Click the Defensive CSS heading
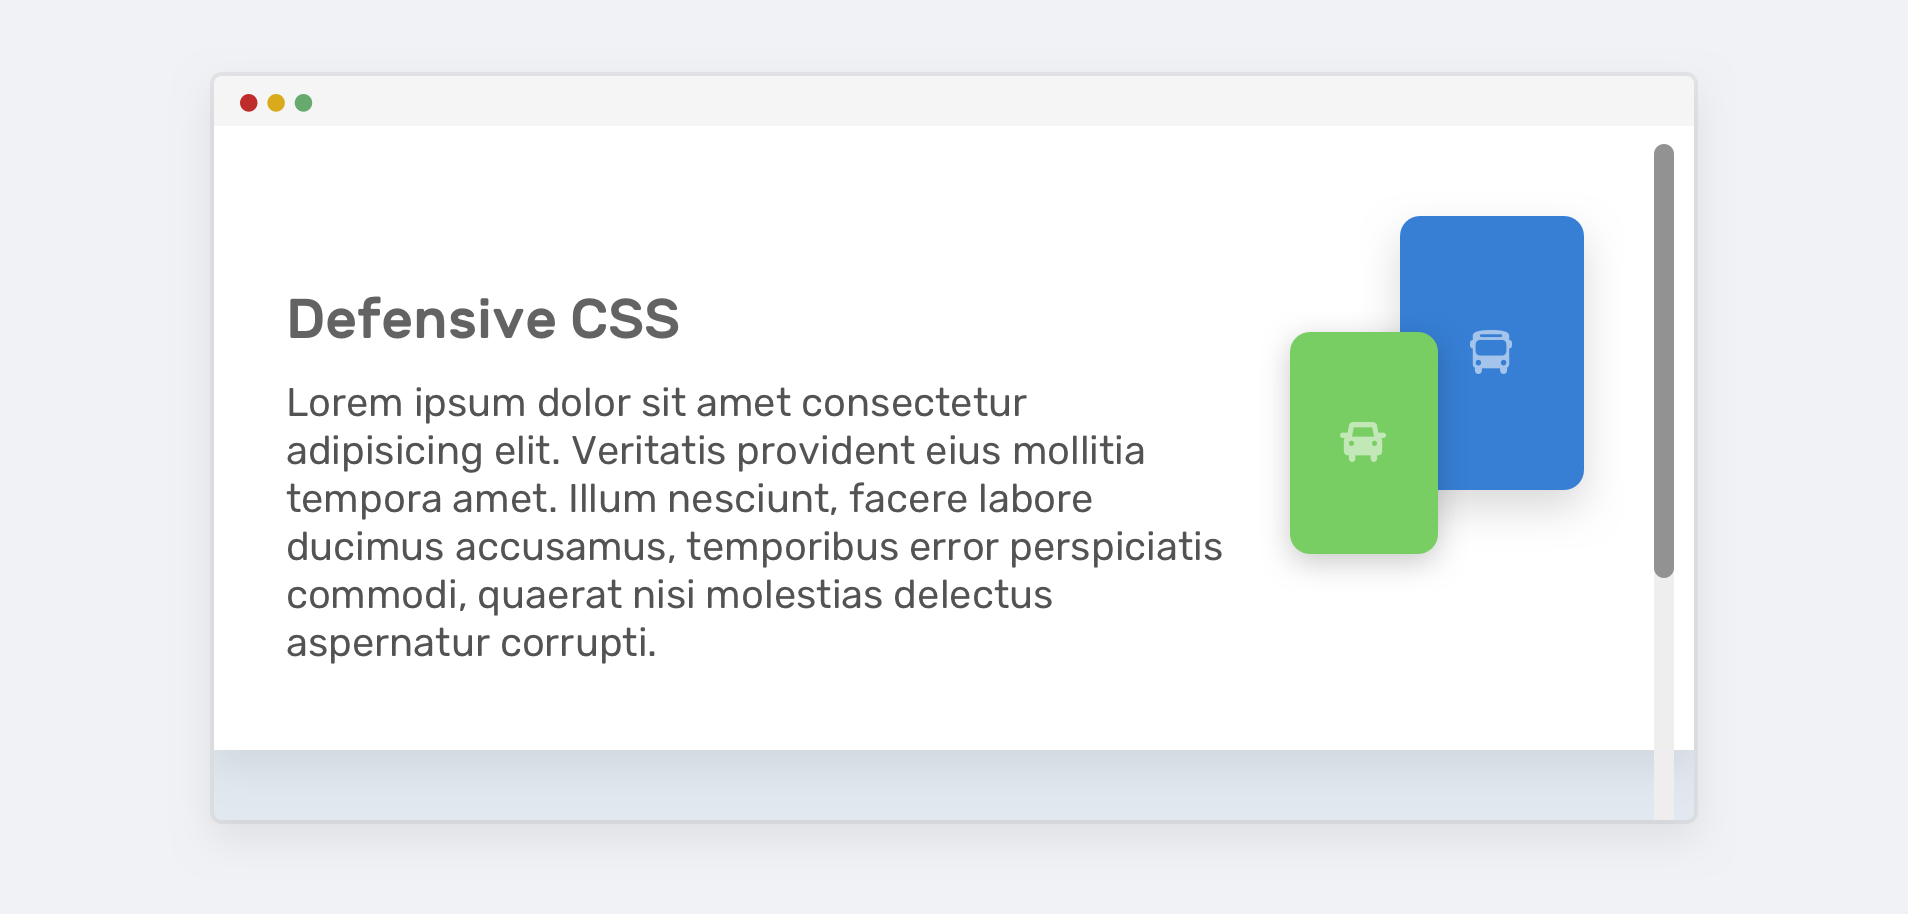This screenshot has height=914, width=1908. [x=483, y=319]
